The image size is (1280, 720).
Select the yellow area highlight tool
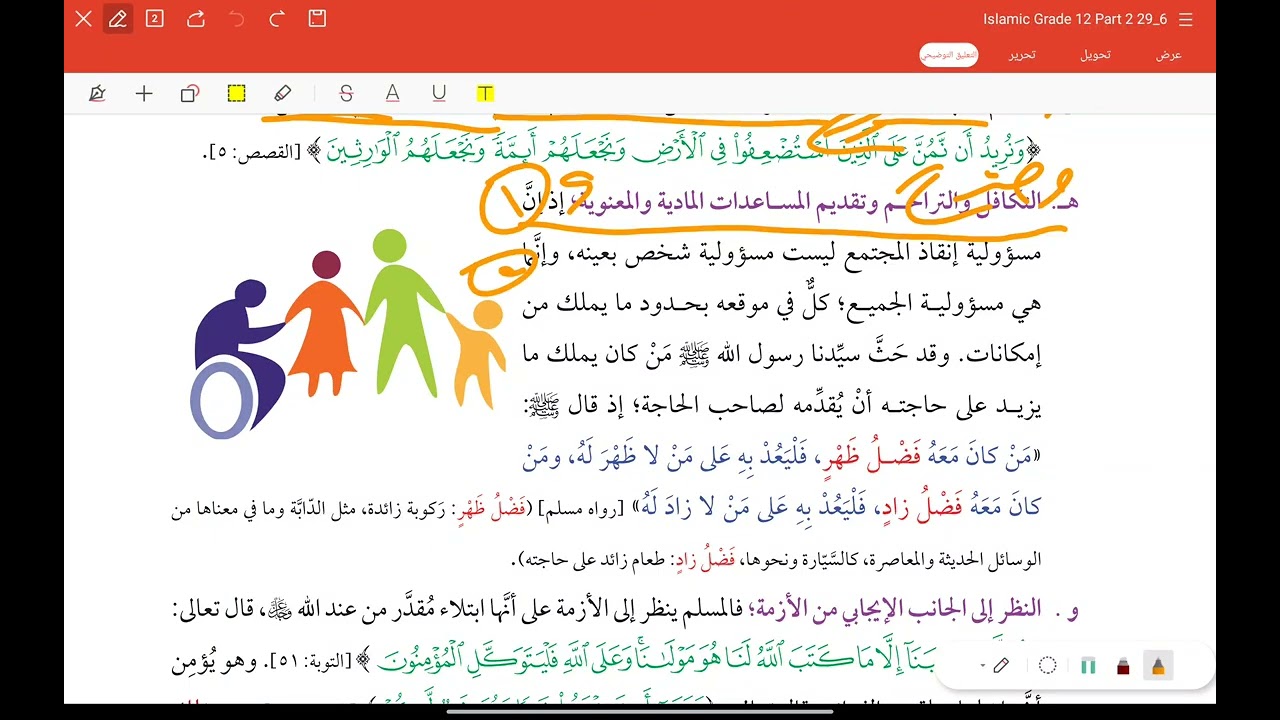pyautogui.click(x=236, y=93)
